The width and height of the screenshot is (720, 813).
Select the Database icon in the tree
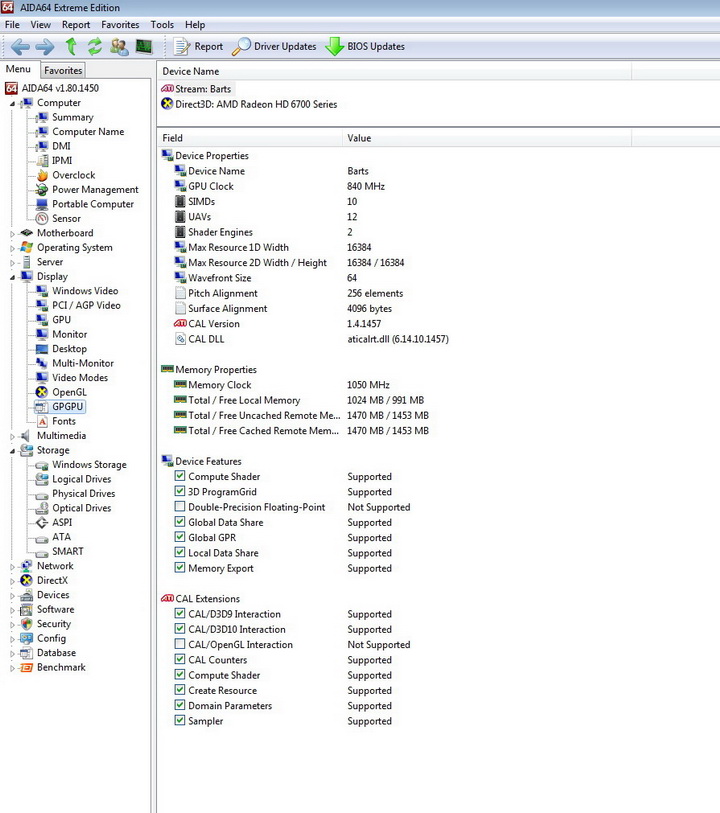tap(26, 653)
